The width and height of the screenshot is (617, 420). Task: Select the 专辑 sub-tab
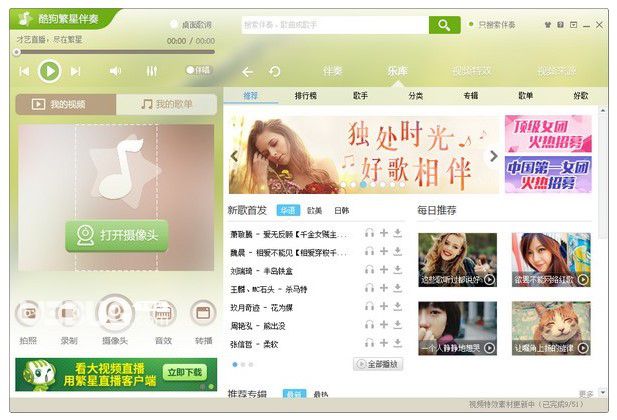(x=471, y=96)
